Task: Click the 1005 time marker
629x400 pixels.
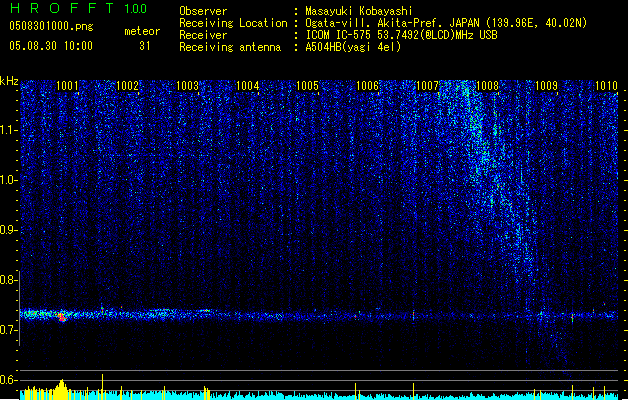Action: [307, 86]
